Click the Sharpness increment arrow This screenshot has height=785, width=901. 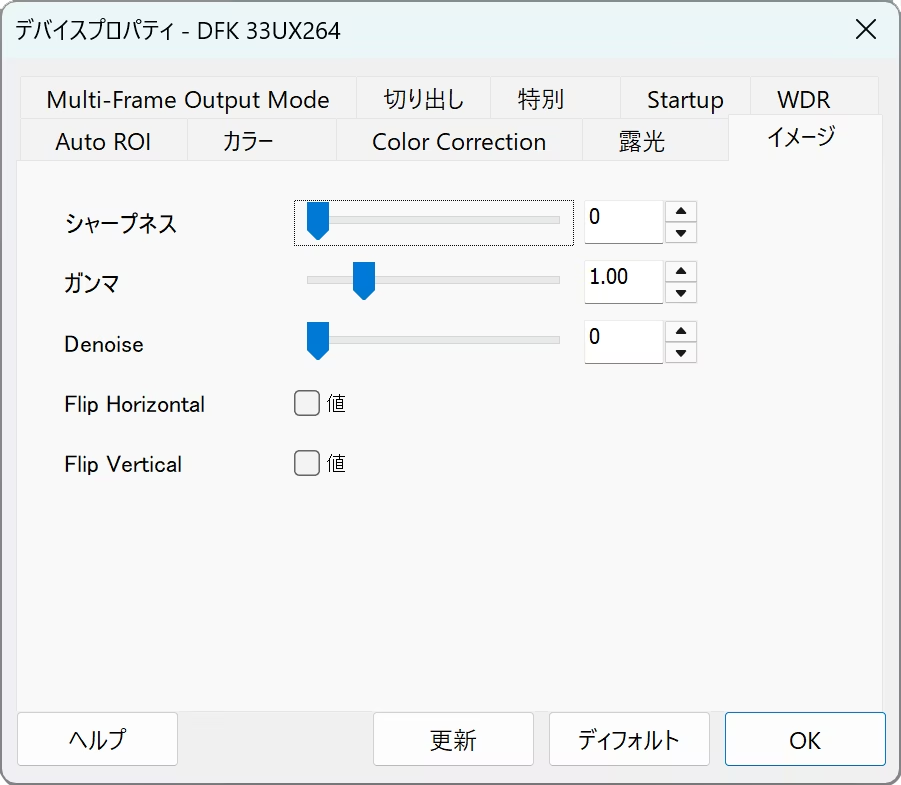681,211
